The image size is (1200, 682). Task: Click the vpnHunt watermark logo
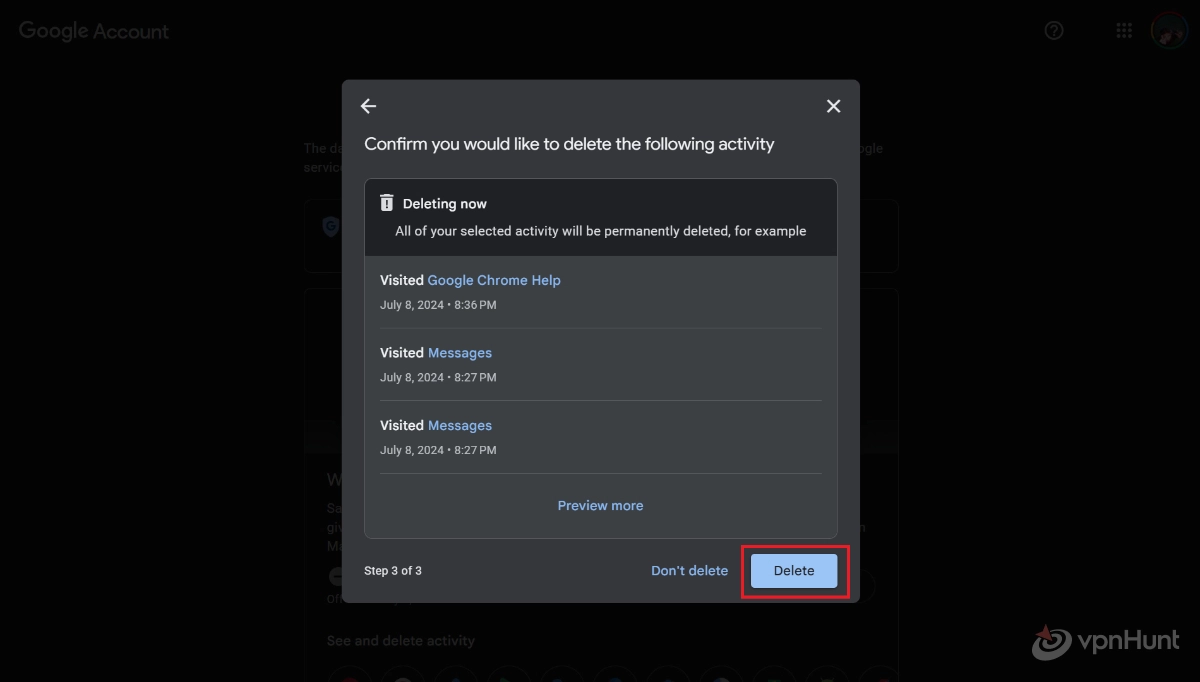[1105, 642]
